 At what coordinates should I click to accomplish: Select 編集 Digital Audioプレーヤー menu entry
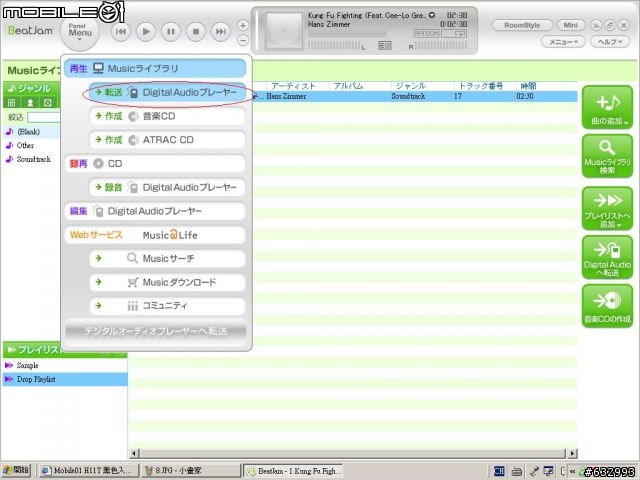(155, 211)
